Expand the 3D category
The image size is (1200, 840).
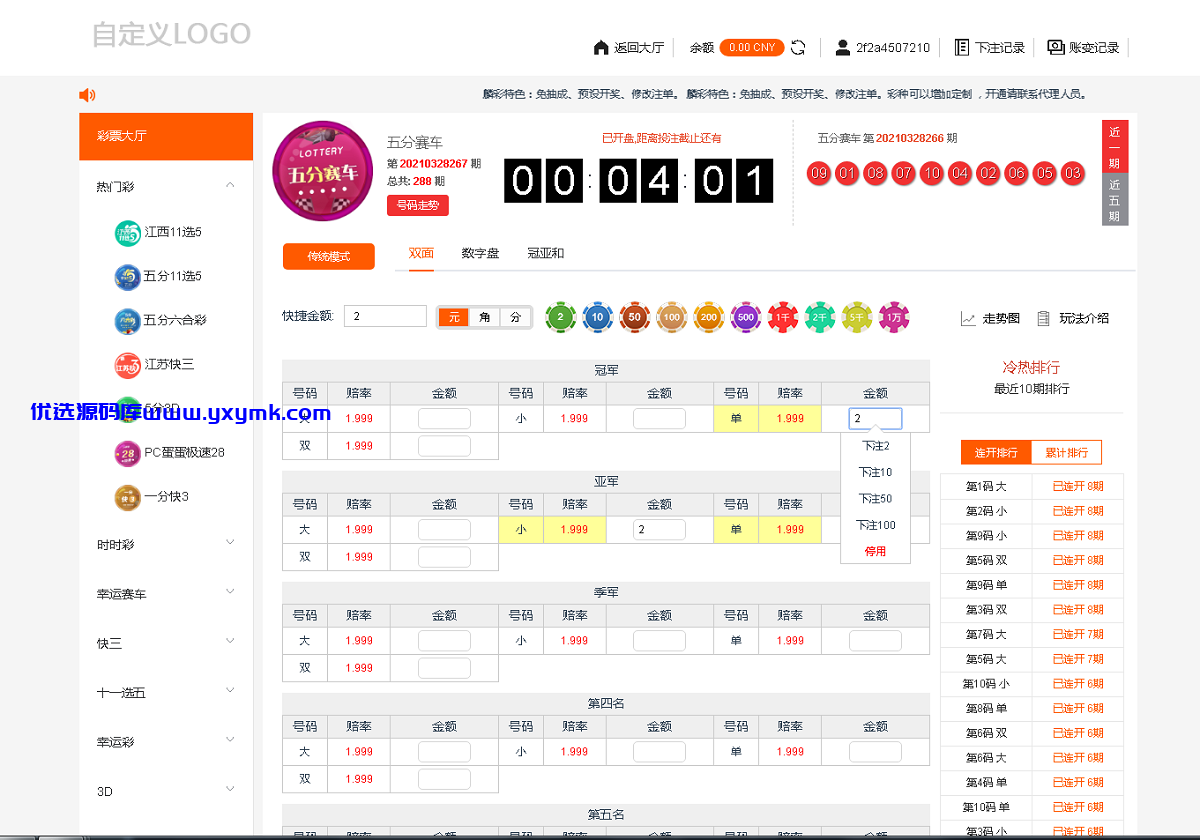[231, 790]
